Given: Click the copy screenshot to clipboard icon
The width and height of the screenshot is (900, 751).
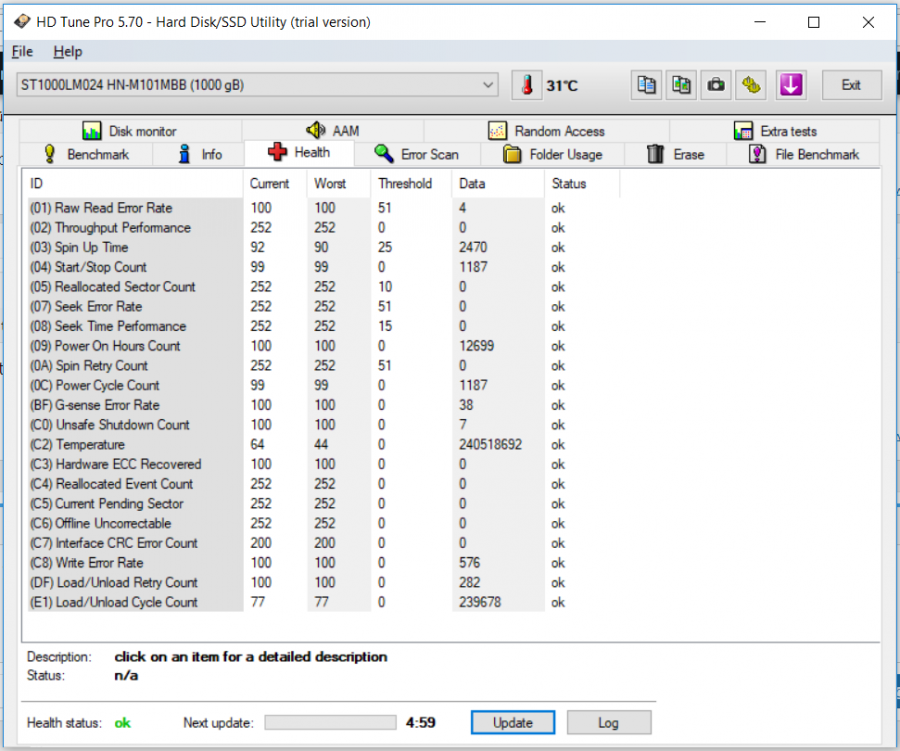Looking at the screenshot, I should click(681, 86).
